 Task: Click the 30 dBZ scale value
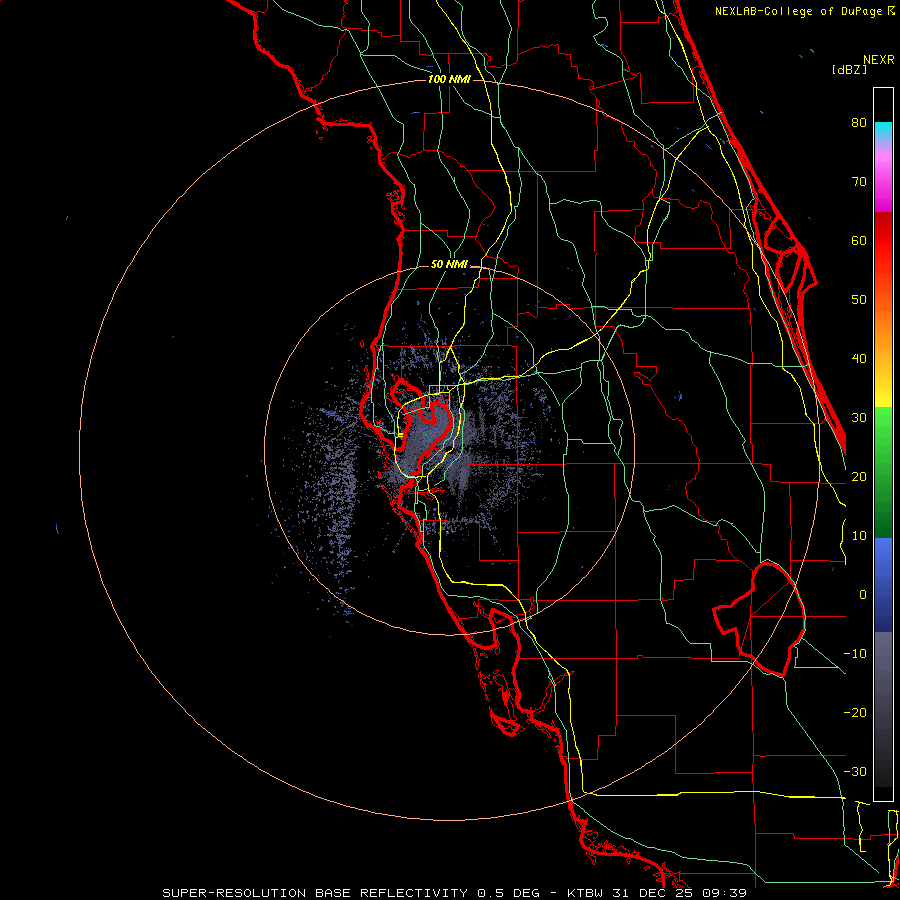(x=859, y=418)
